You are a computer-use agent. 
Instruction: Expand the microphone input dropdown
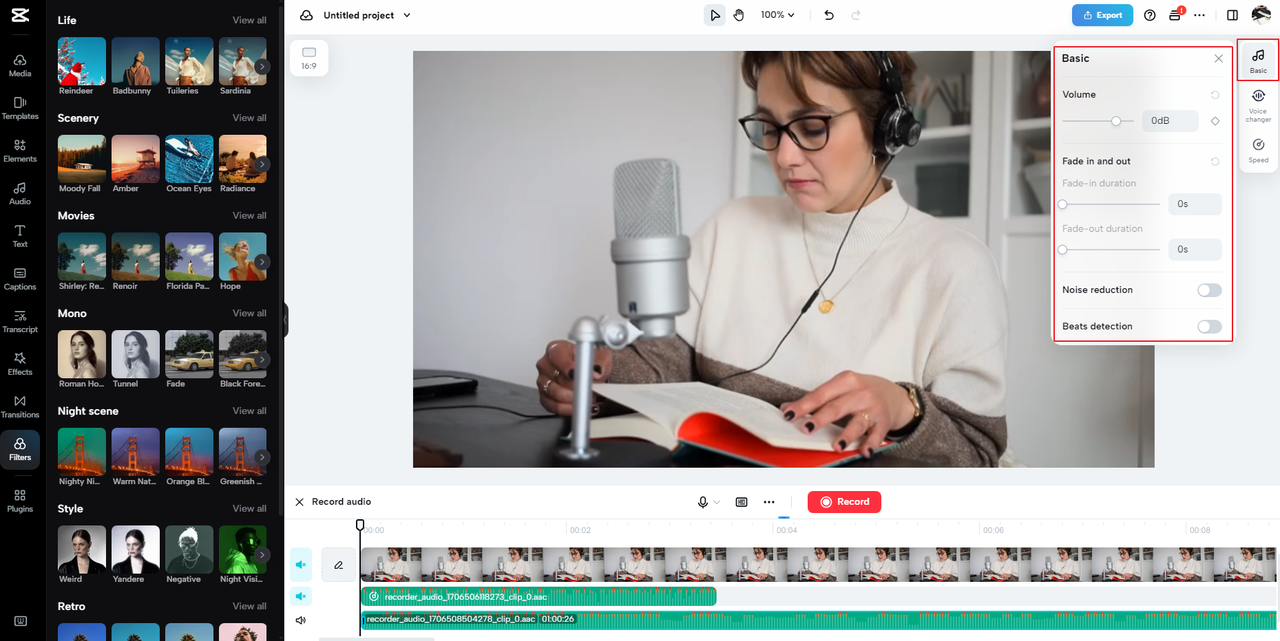[x=708, y=502]
